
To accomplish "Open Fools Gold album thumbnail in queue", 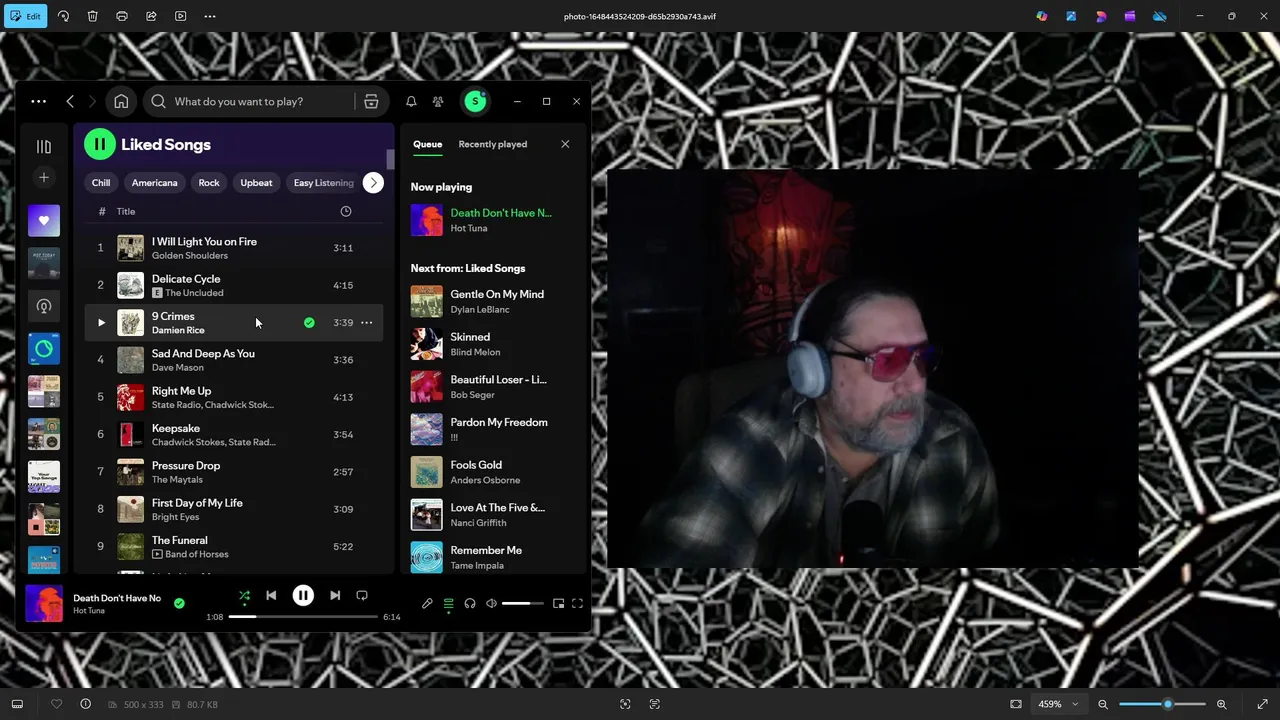I will tap(426, 472).
